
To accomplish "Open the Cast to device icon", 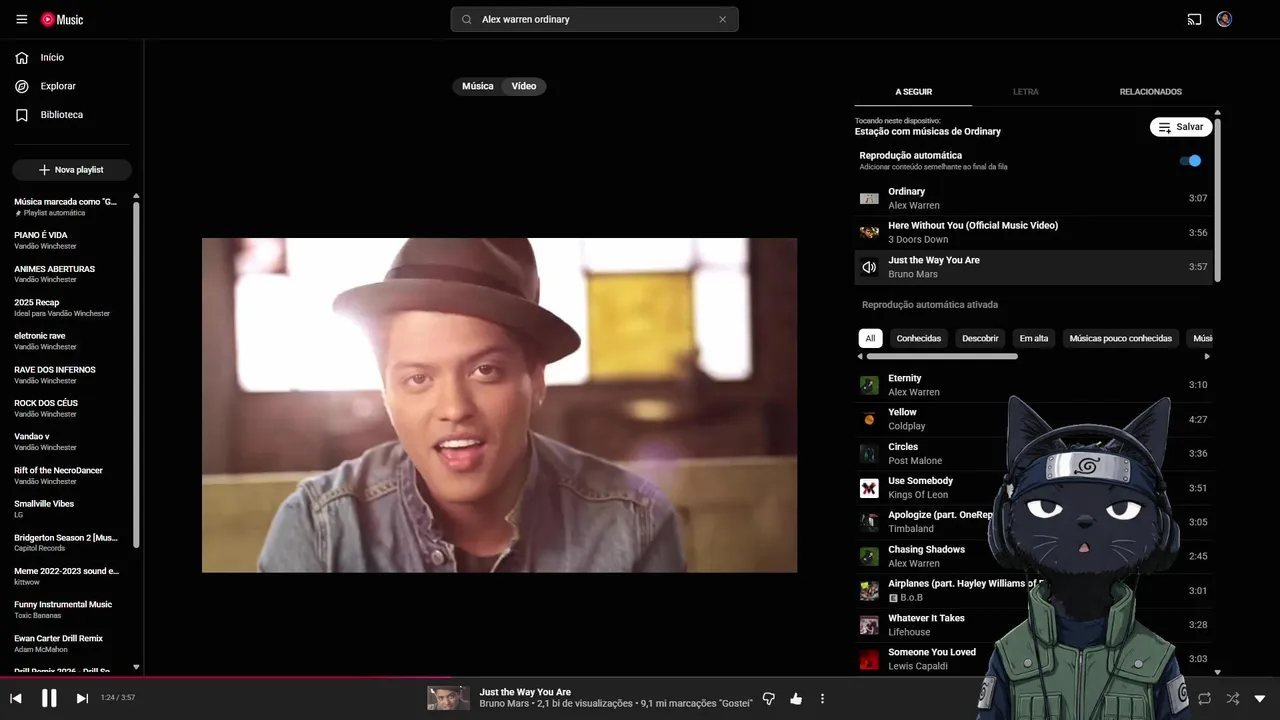I will (x=1194, y=19).
